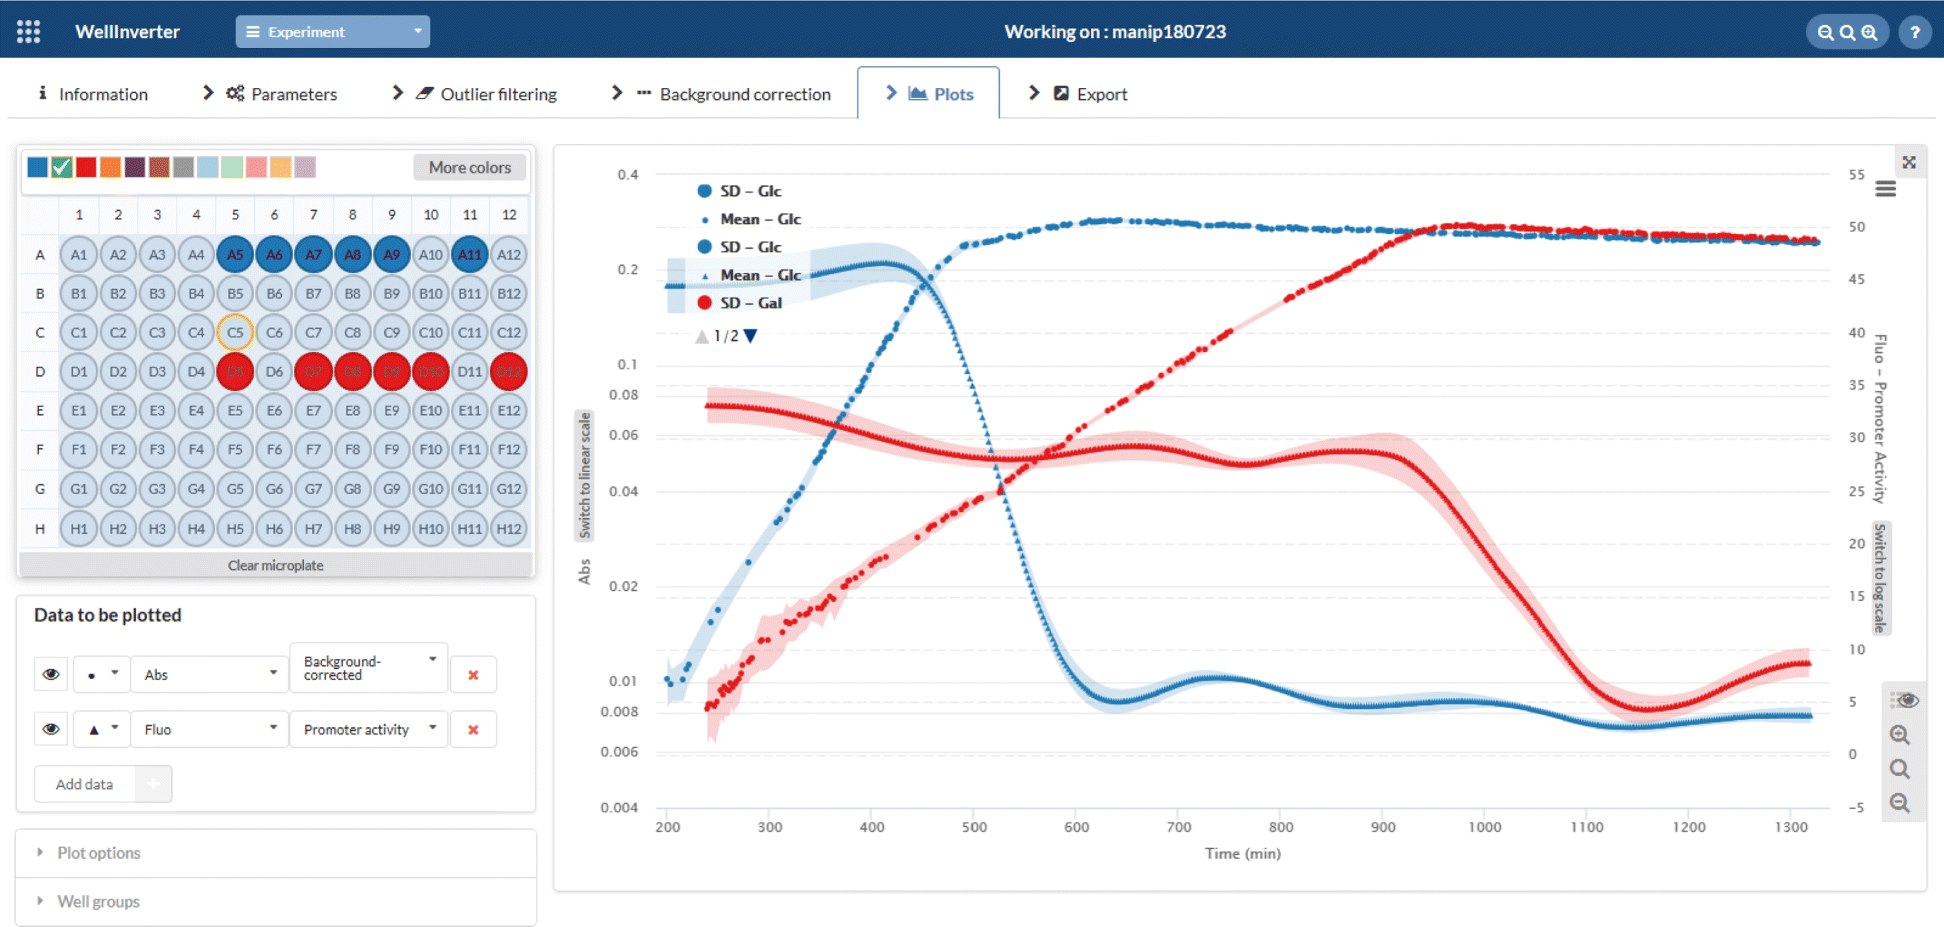Pick the blue color swatch
Screen dimensions: 1944x927
37,167
